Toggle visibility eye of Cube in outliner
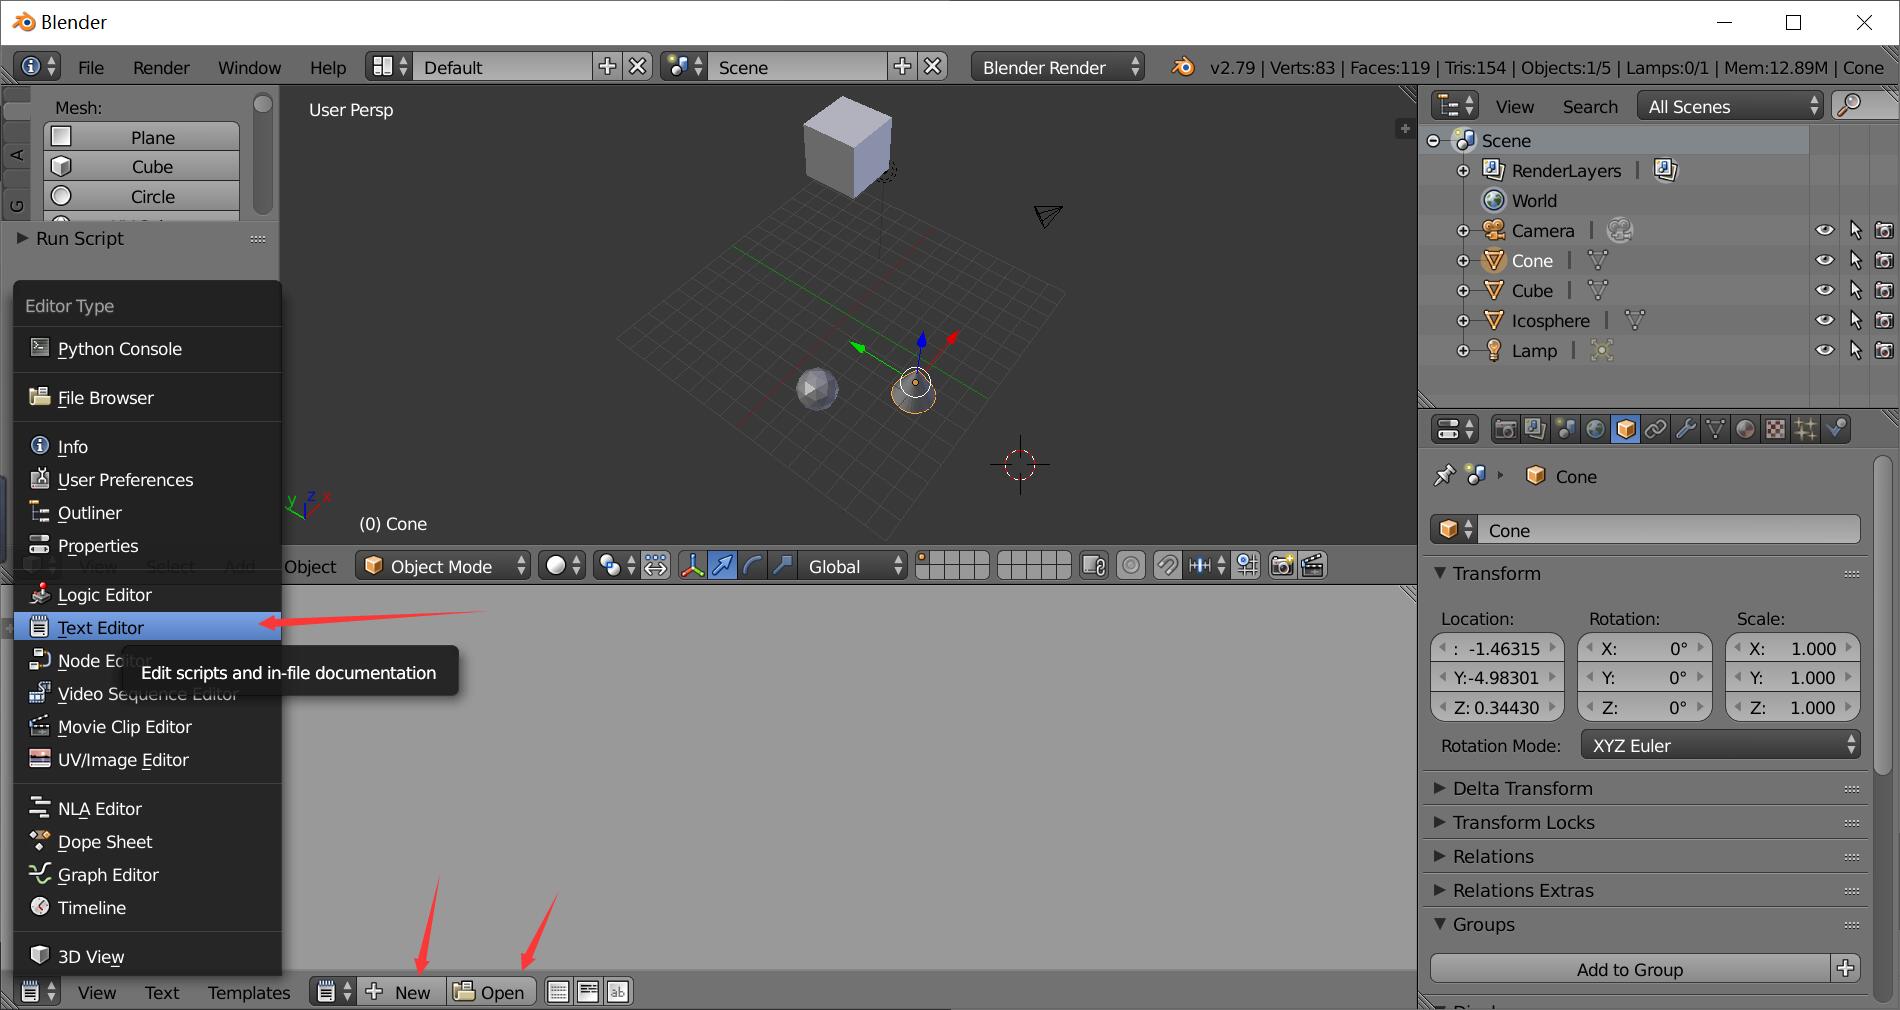Screen dimensions: 1900x1010 pyautogui.click(x=1825, y=290)
